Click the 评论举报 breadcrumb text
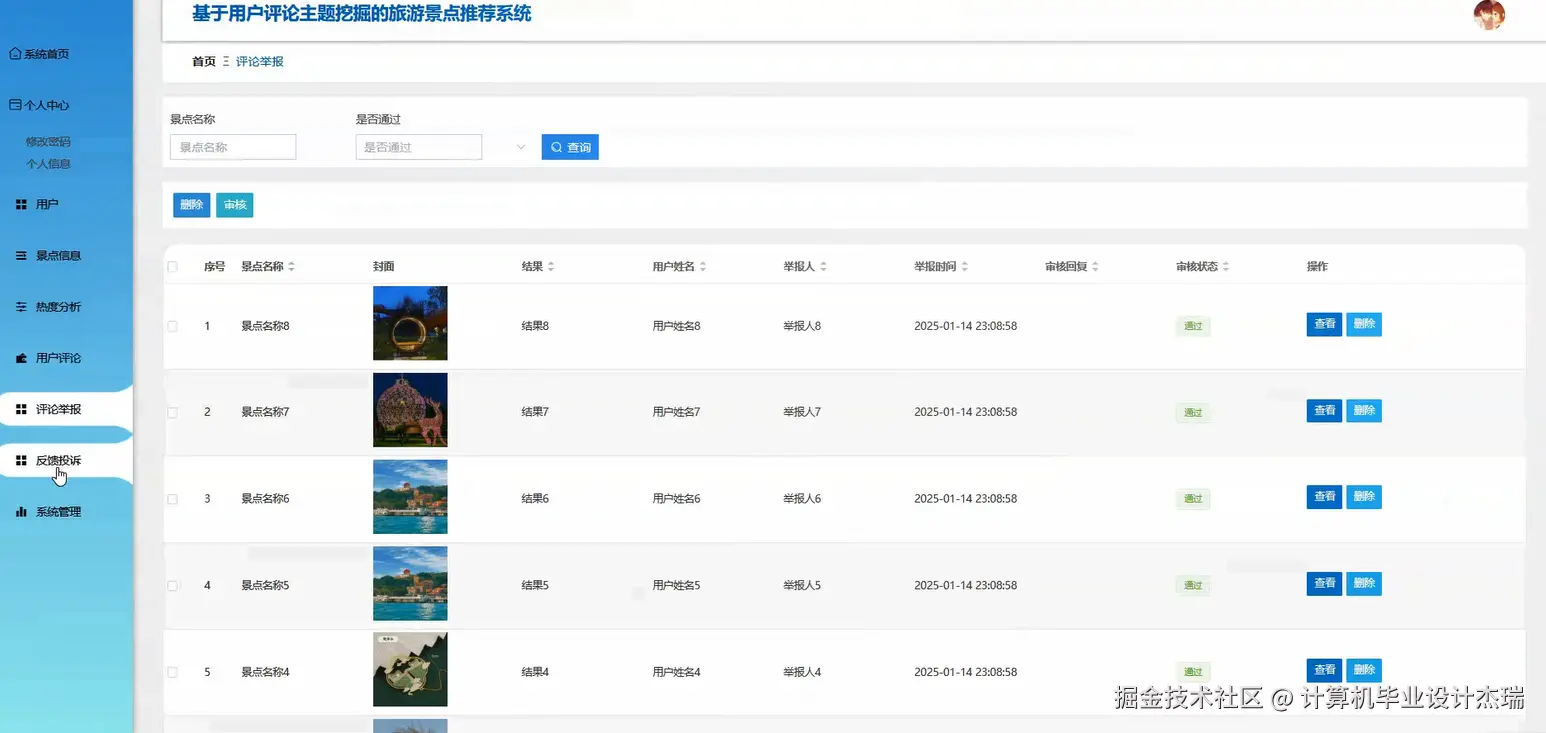 [x=260, y=62]
